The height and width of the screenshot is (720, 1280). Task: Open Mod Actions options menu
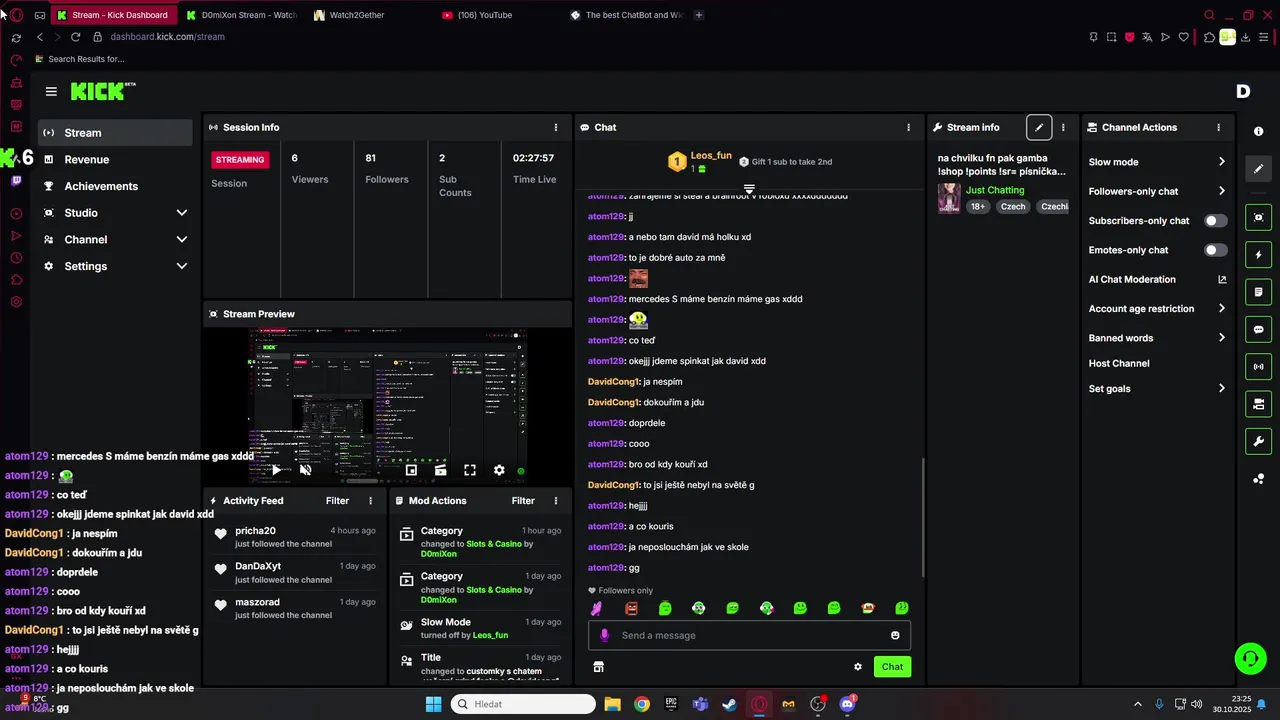pyautogui.click(x=556, y=501)
